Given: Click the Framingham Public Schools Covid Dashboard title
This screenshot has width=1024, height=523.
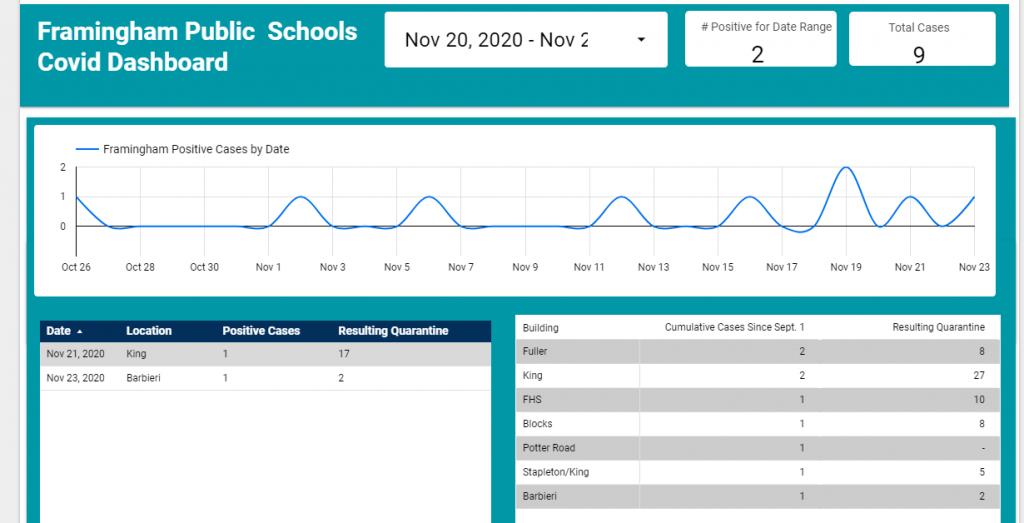Looking at the screenshot, I should 197,46.
